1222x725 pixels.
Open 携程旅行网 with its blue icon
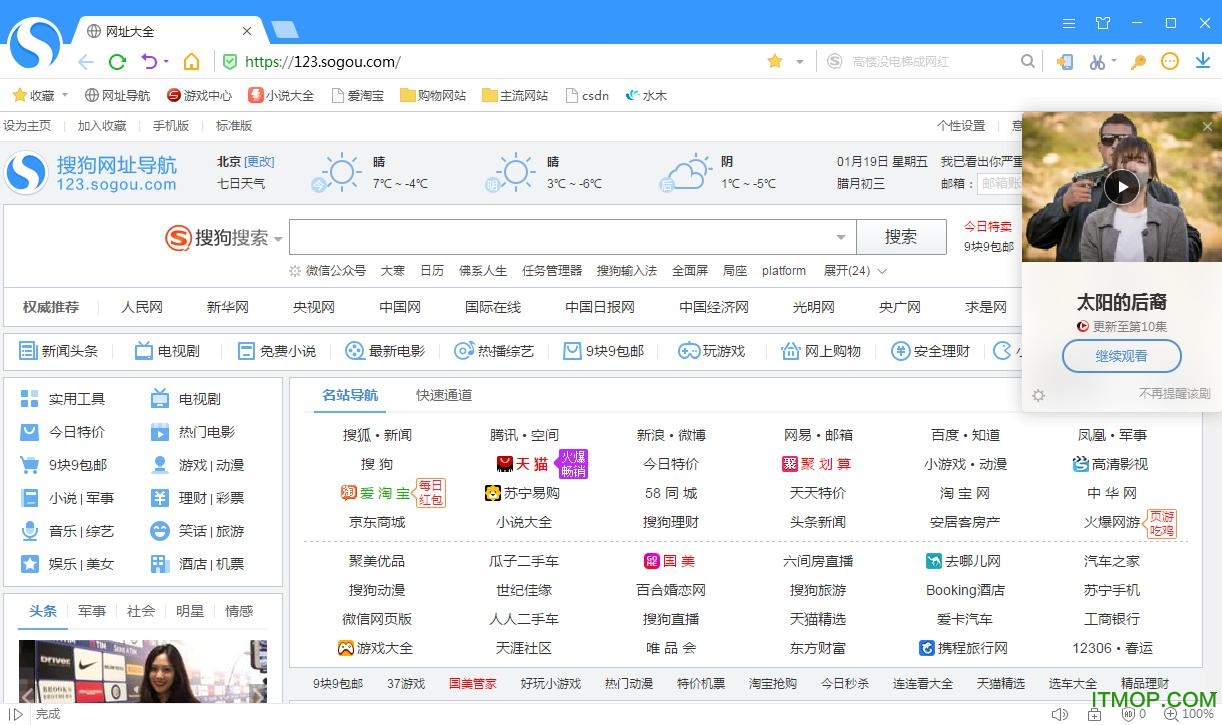pyautogui.click(x=965, y=647)
